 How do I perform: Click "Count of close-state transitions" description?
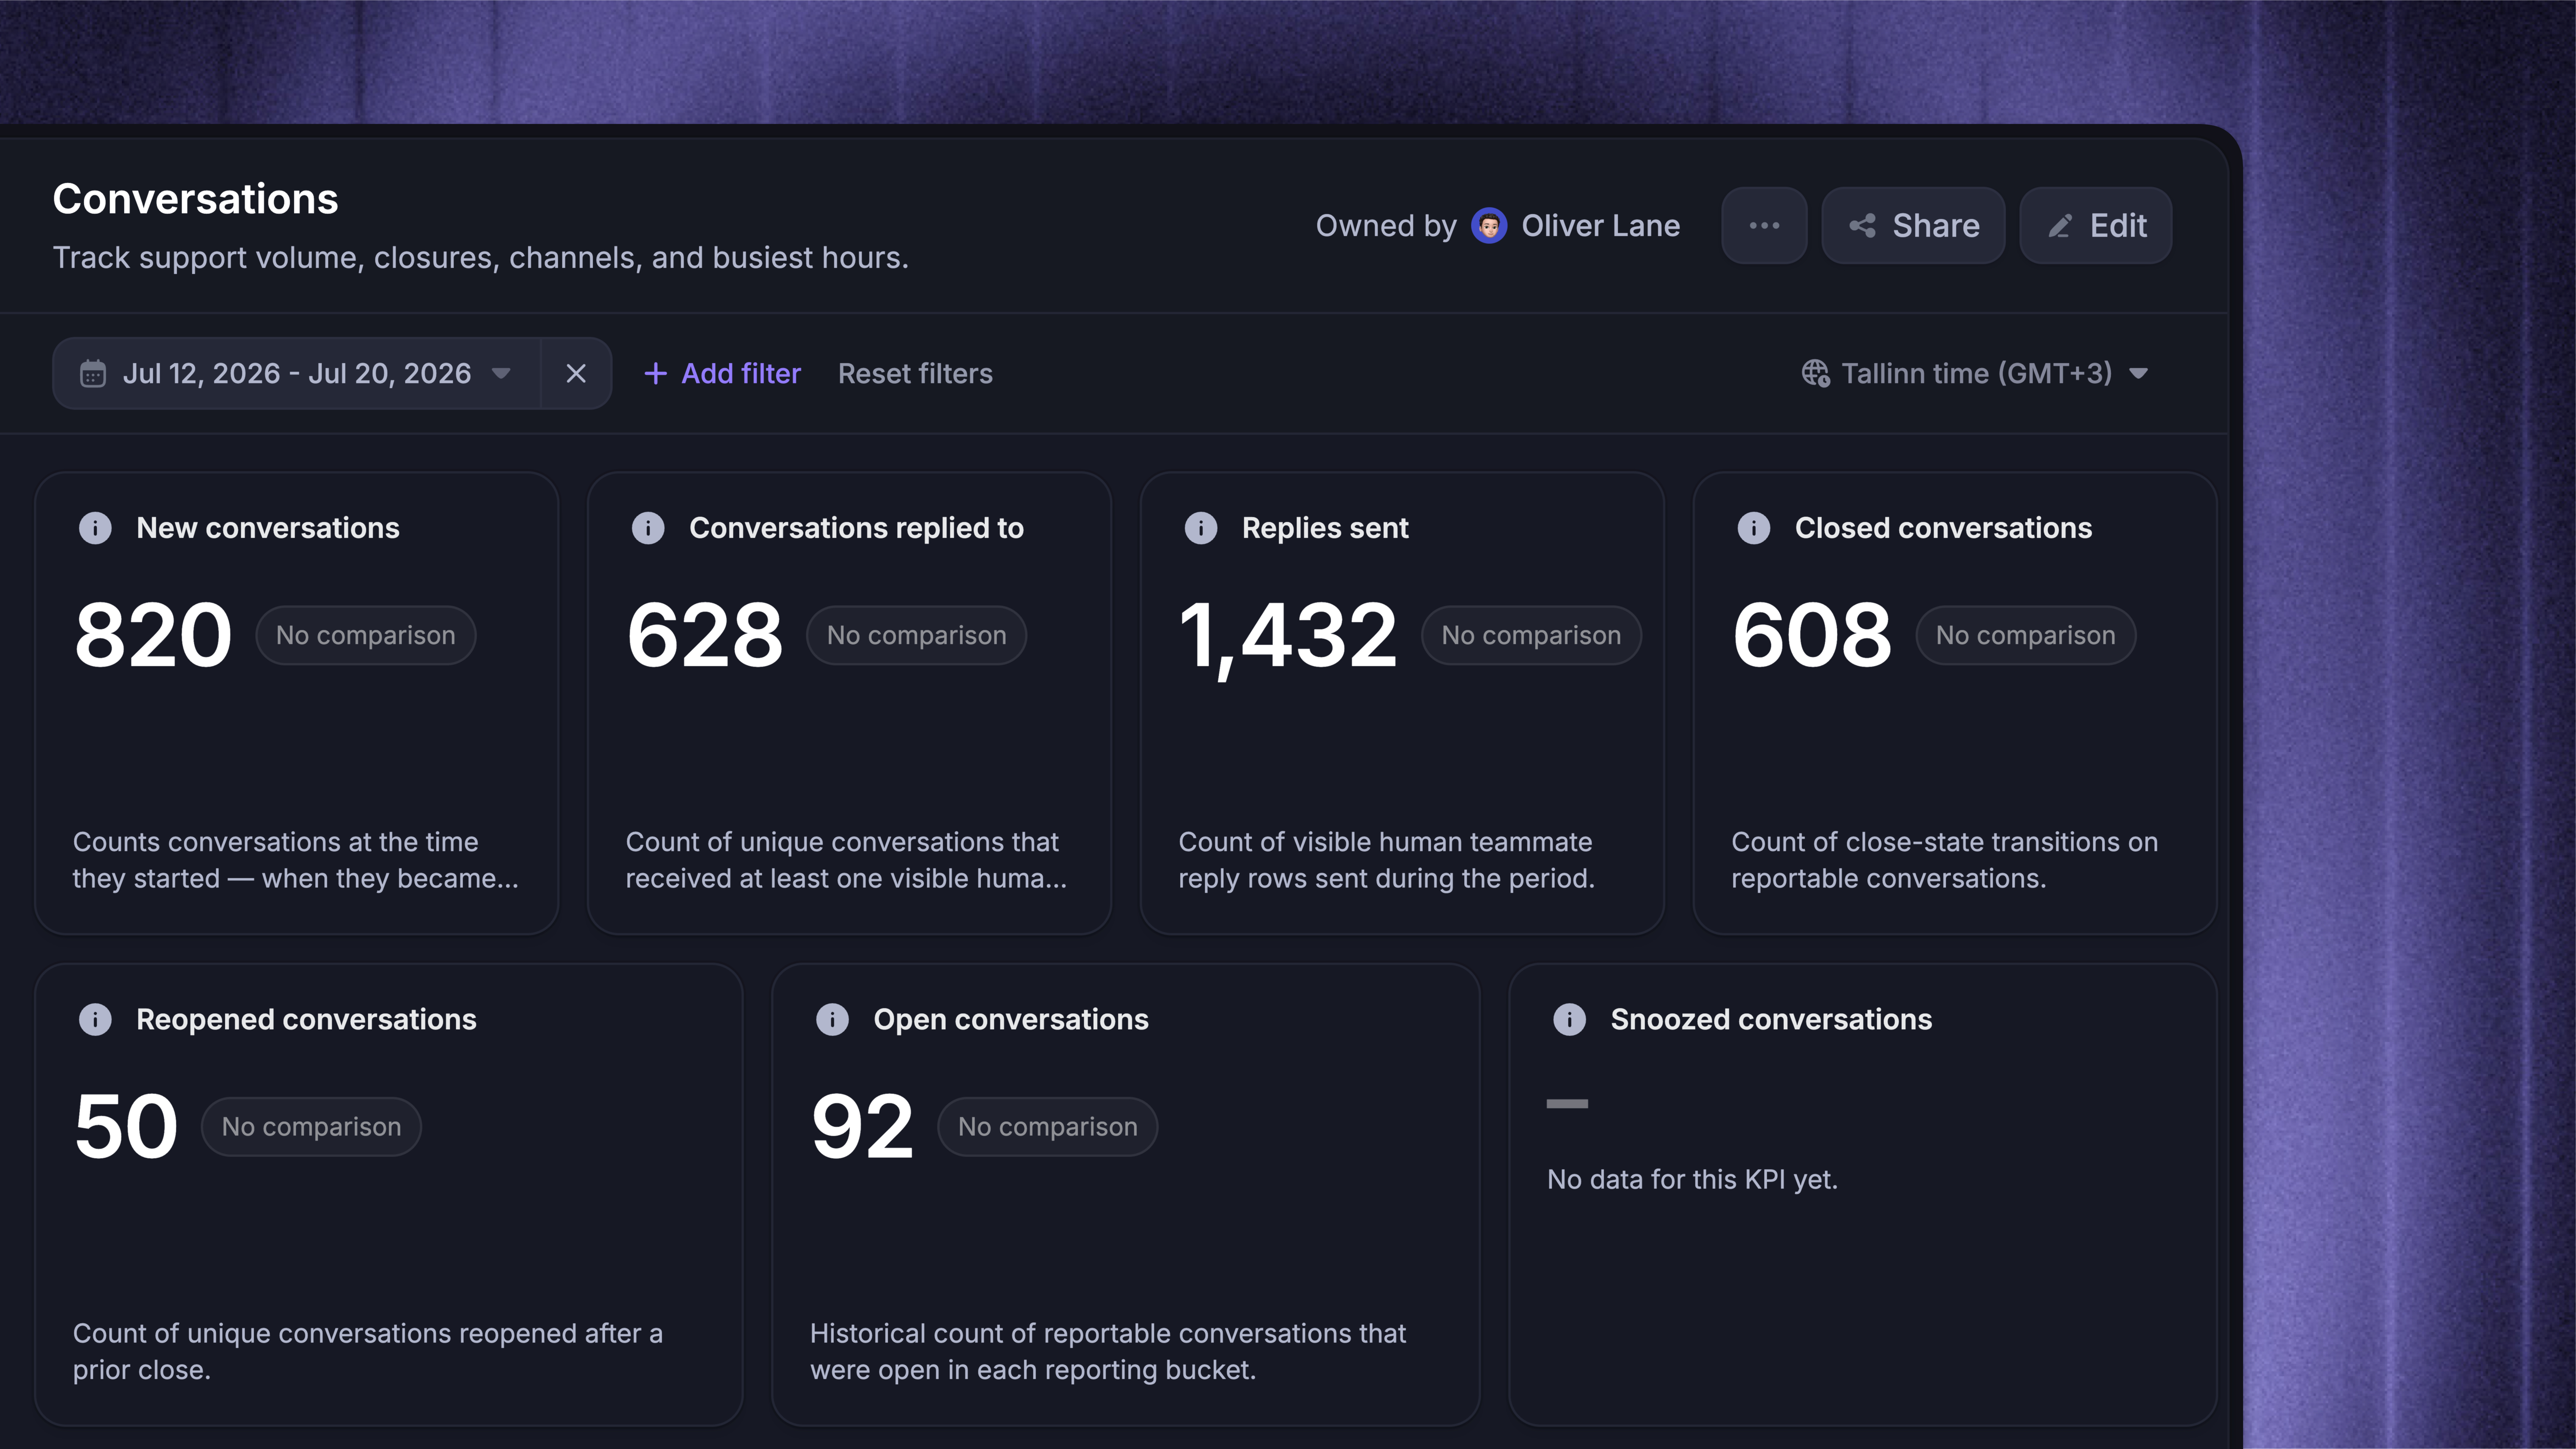1945,860
